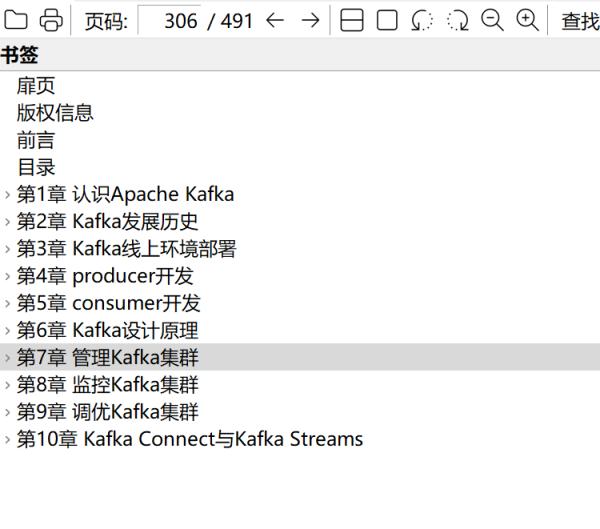Click the 查找 search box
The image size is (600, 529).
[x=578, y=21]
